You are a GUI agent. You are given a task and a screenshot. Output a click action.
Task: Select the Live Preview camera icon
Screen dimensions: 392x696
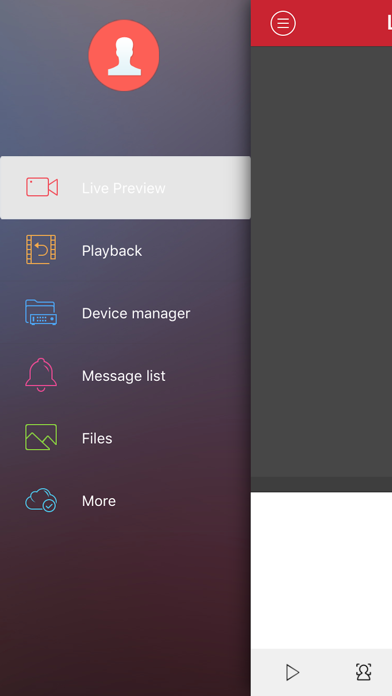pos(42,187)
